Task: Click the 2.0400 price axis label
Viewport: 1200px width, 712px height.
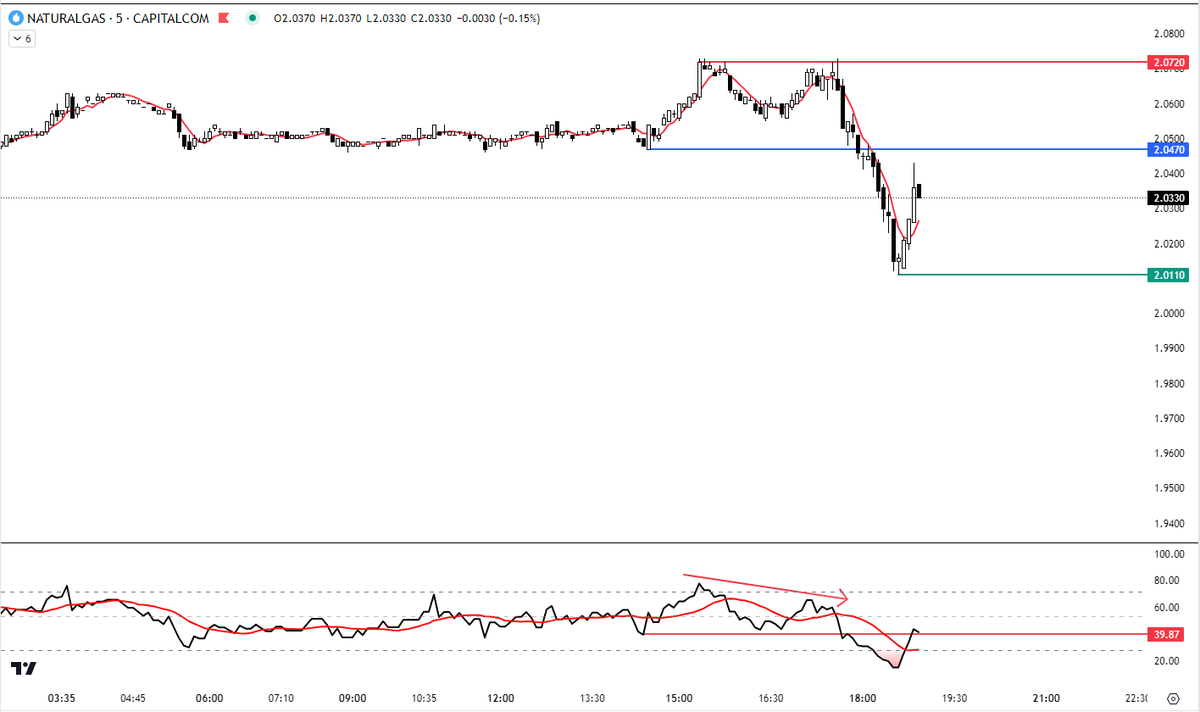Action: click(1169, 174)
